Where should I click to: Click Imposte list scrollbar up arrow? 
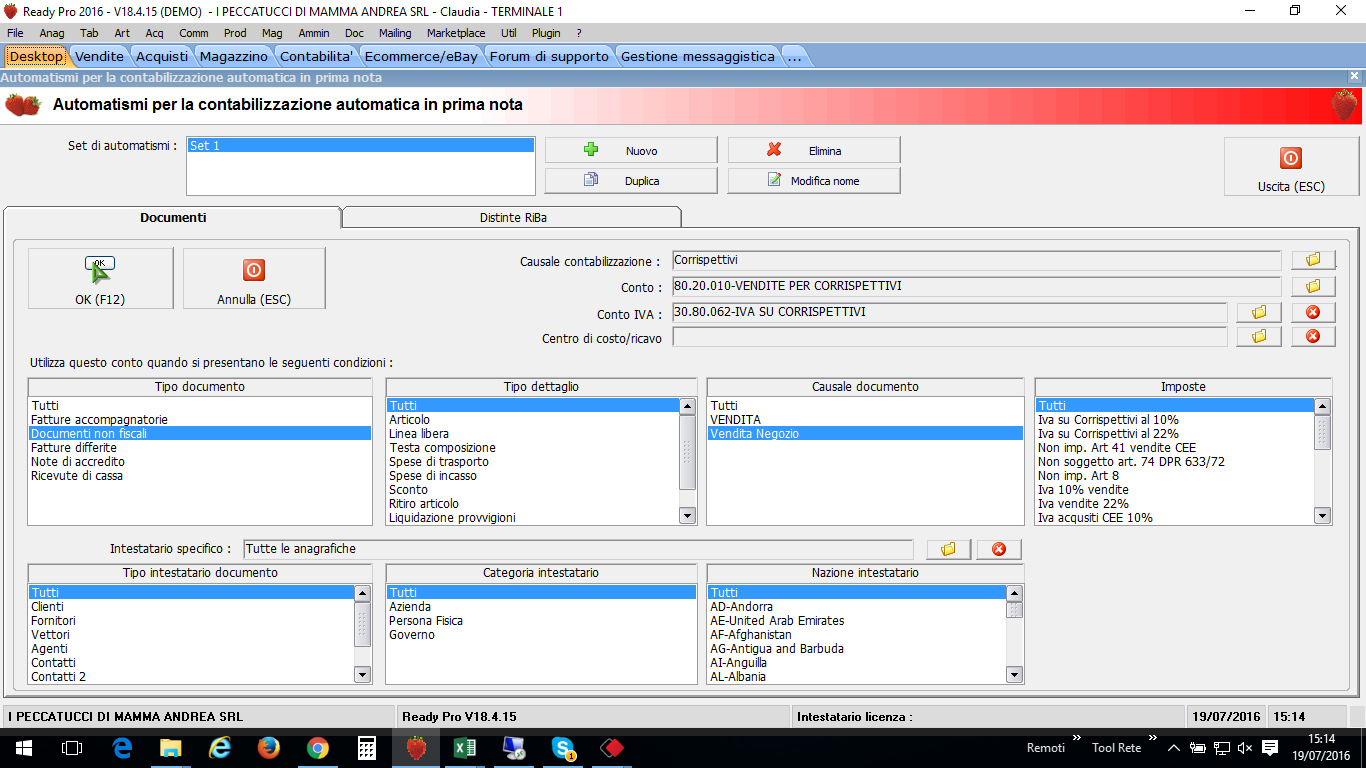(x=1322, y=406)
